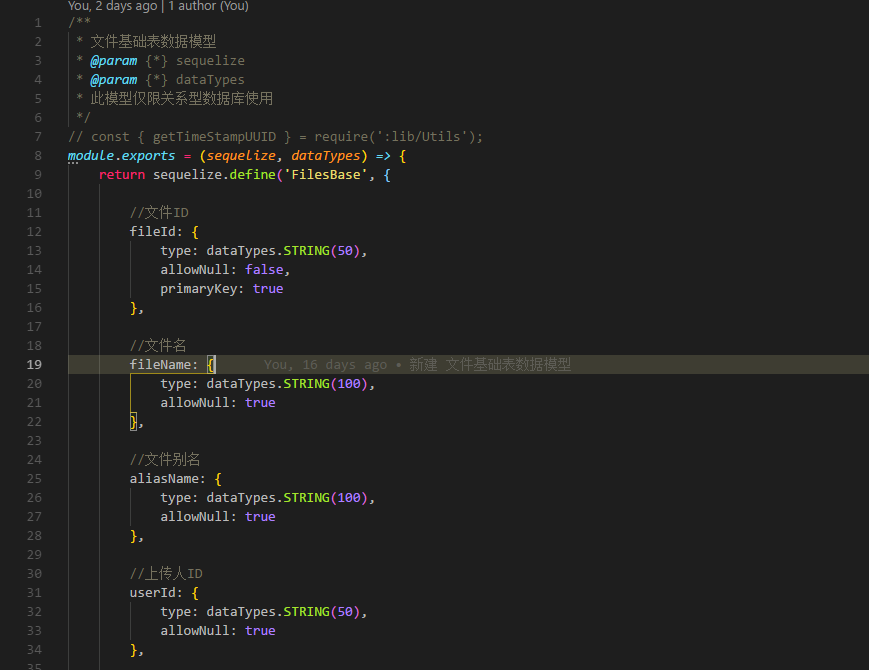
Task: Click the "return" keyword
Action: [x=122, y=174]
